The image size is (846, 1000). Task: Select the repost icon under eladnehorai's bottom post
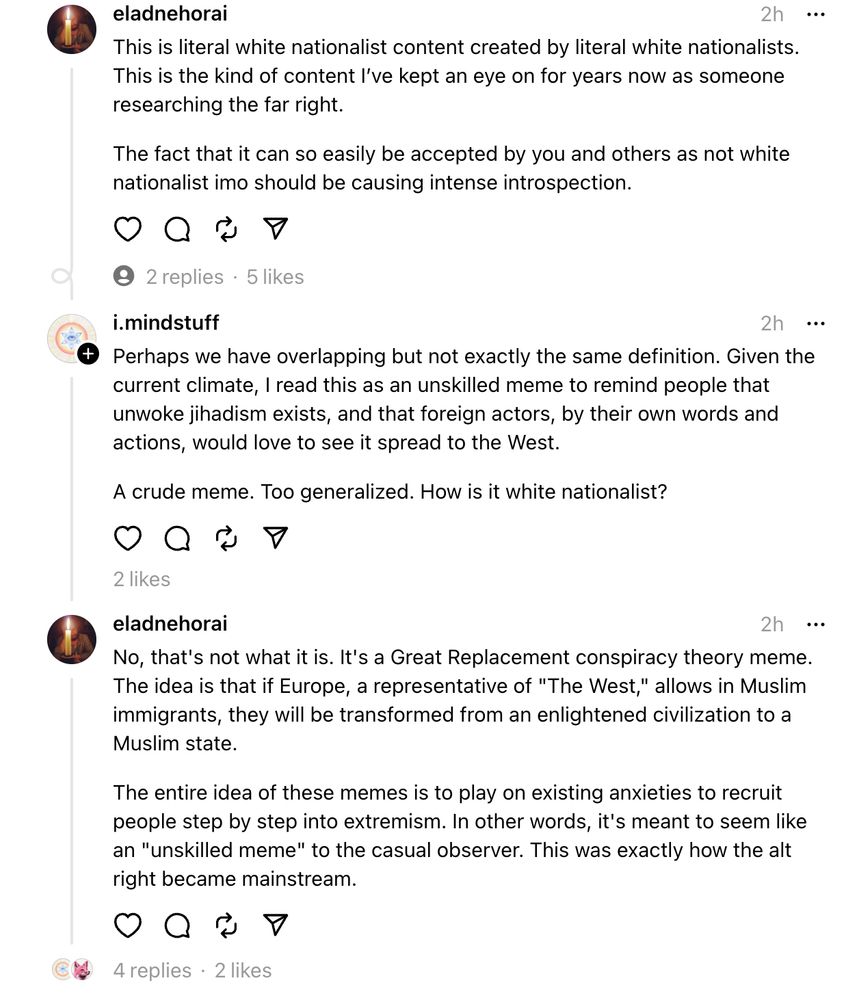pos(225,926)
